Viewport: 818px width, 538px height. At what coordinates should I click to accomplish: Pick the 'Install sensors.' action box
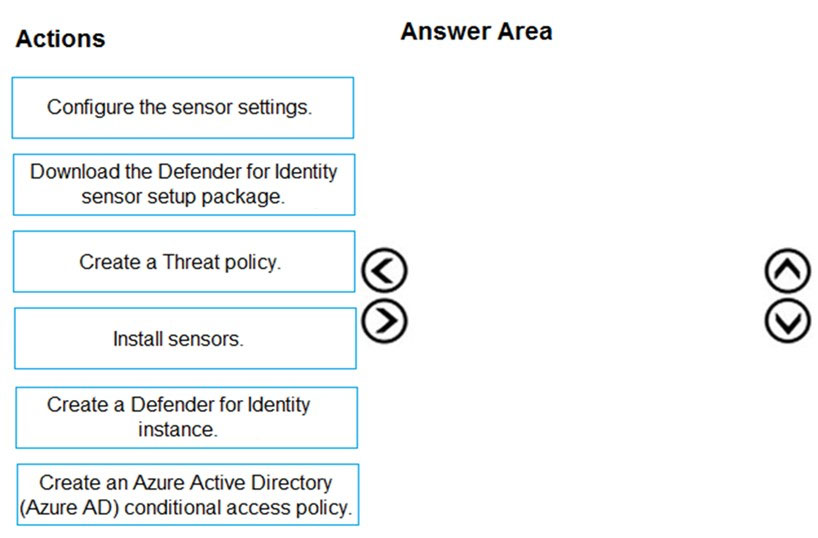[185, 339]
